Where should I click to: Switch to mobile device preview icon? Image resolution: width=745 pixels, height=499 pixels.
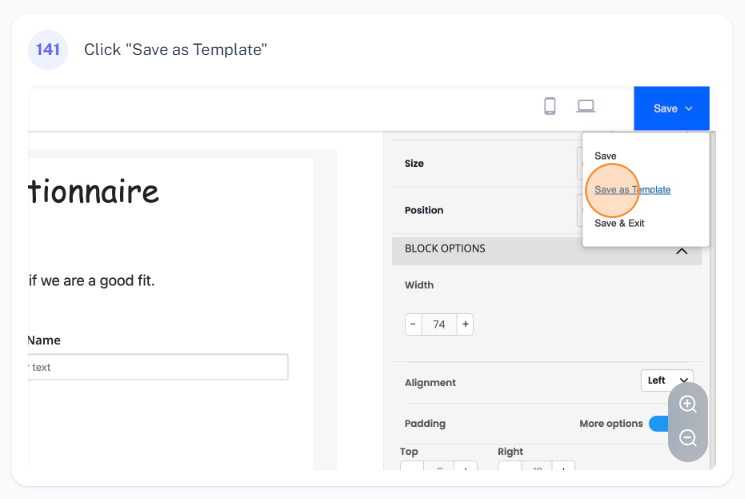click(x=549, y=106)
